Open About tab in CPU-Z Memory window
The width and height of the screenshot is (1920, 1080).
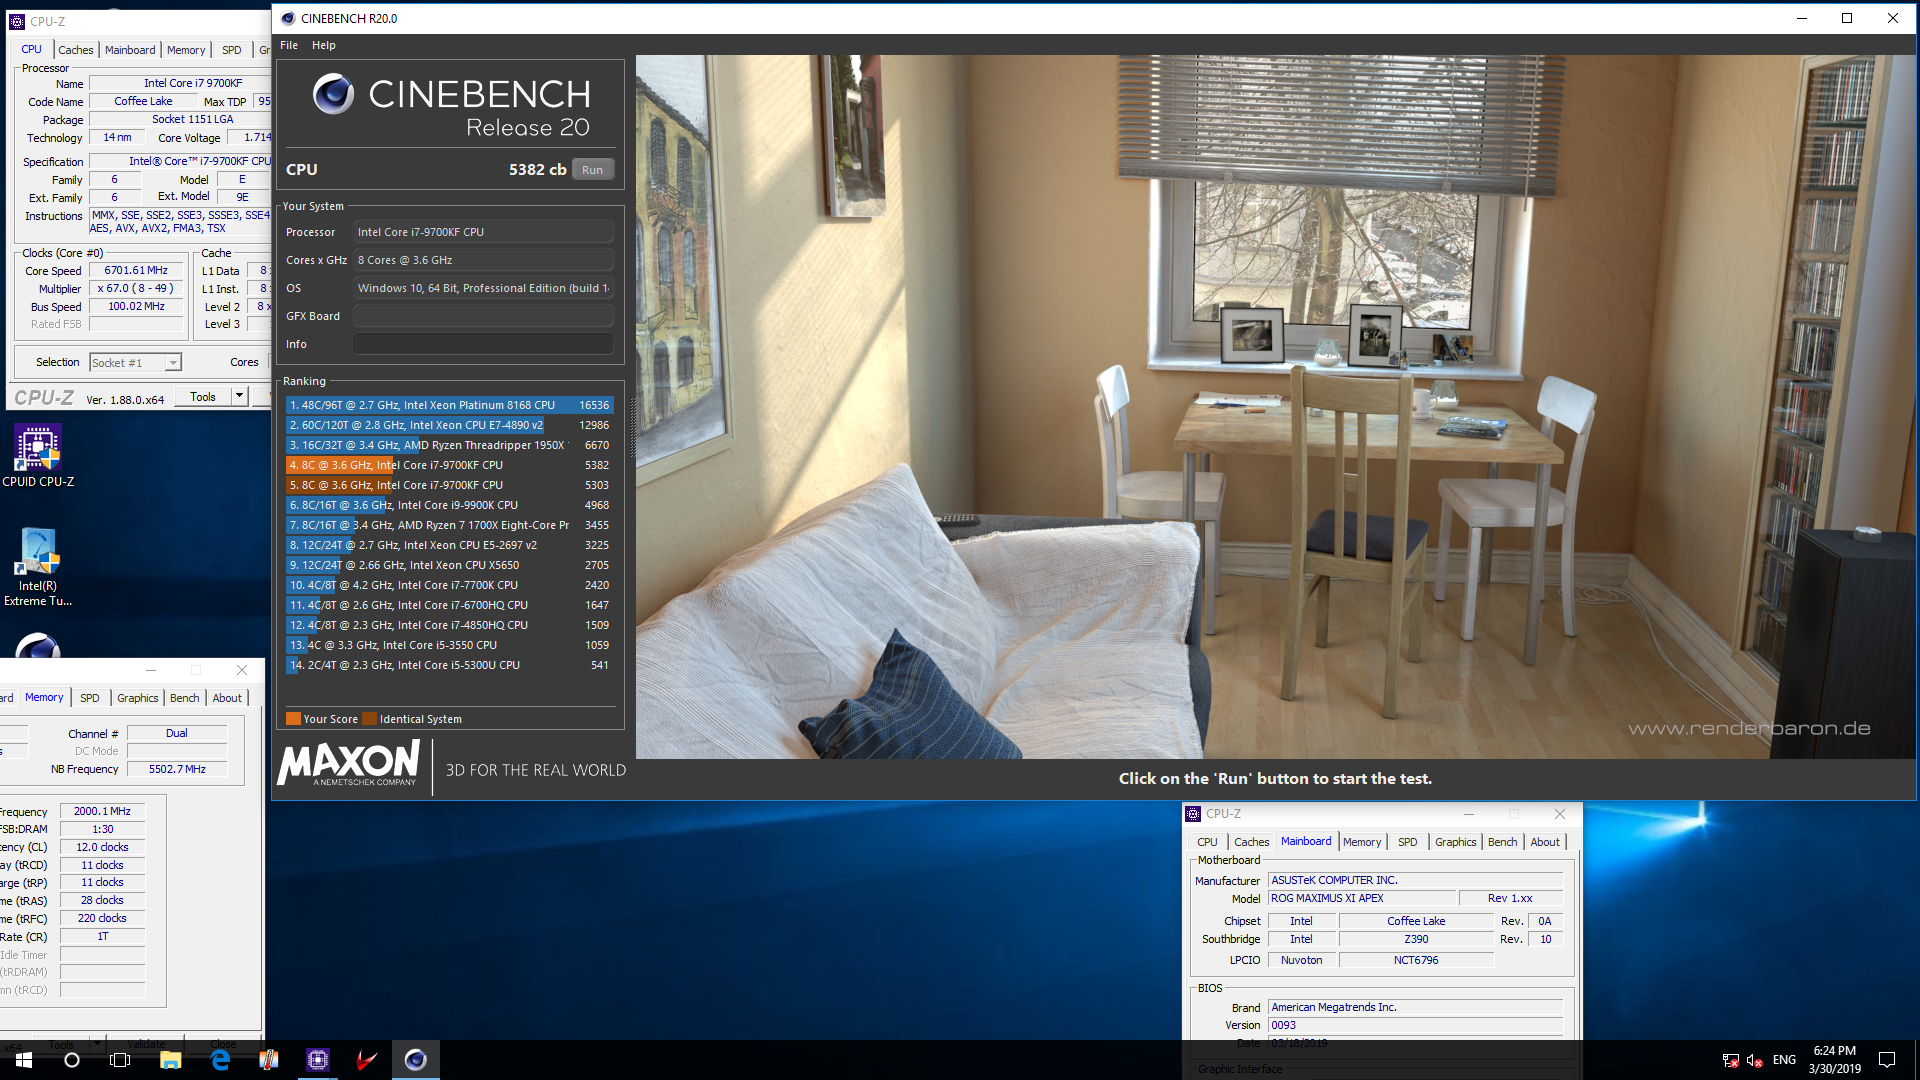[x=227, y=698]
